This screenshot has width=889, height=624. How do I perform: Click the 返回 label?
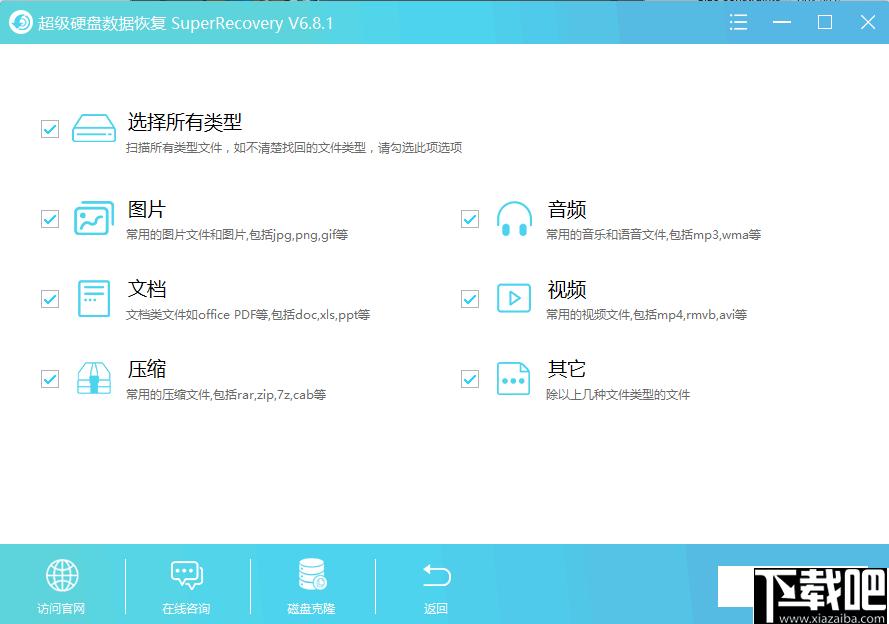point(436,609)
